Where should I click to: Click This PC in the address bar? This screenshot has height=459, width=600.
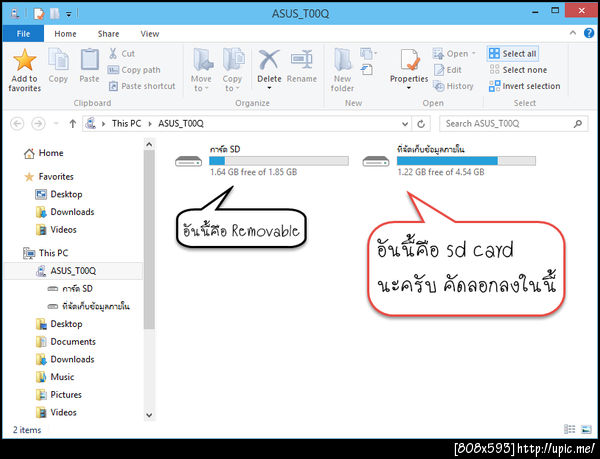tap(126, 124)
